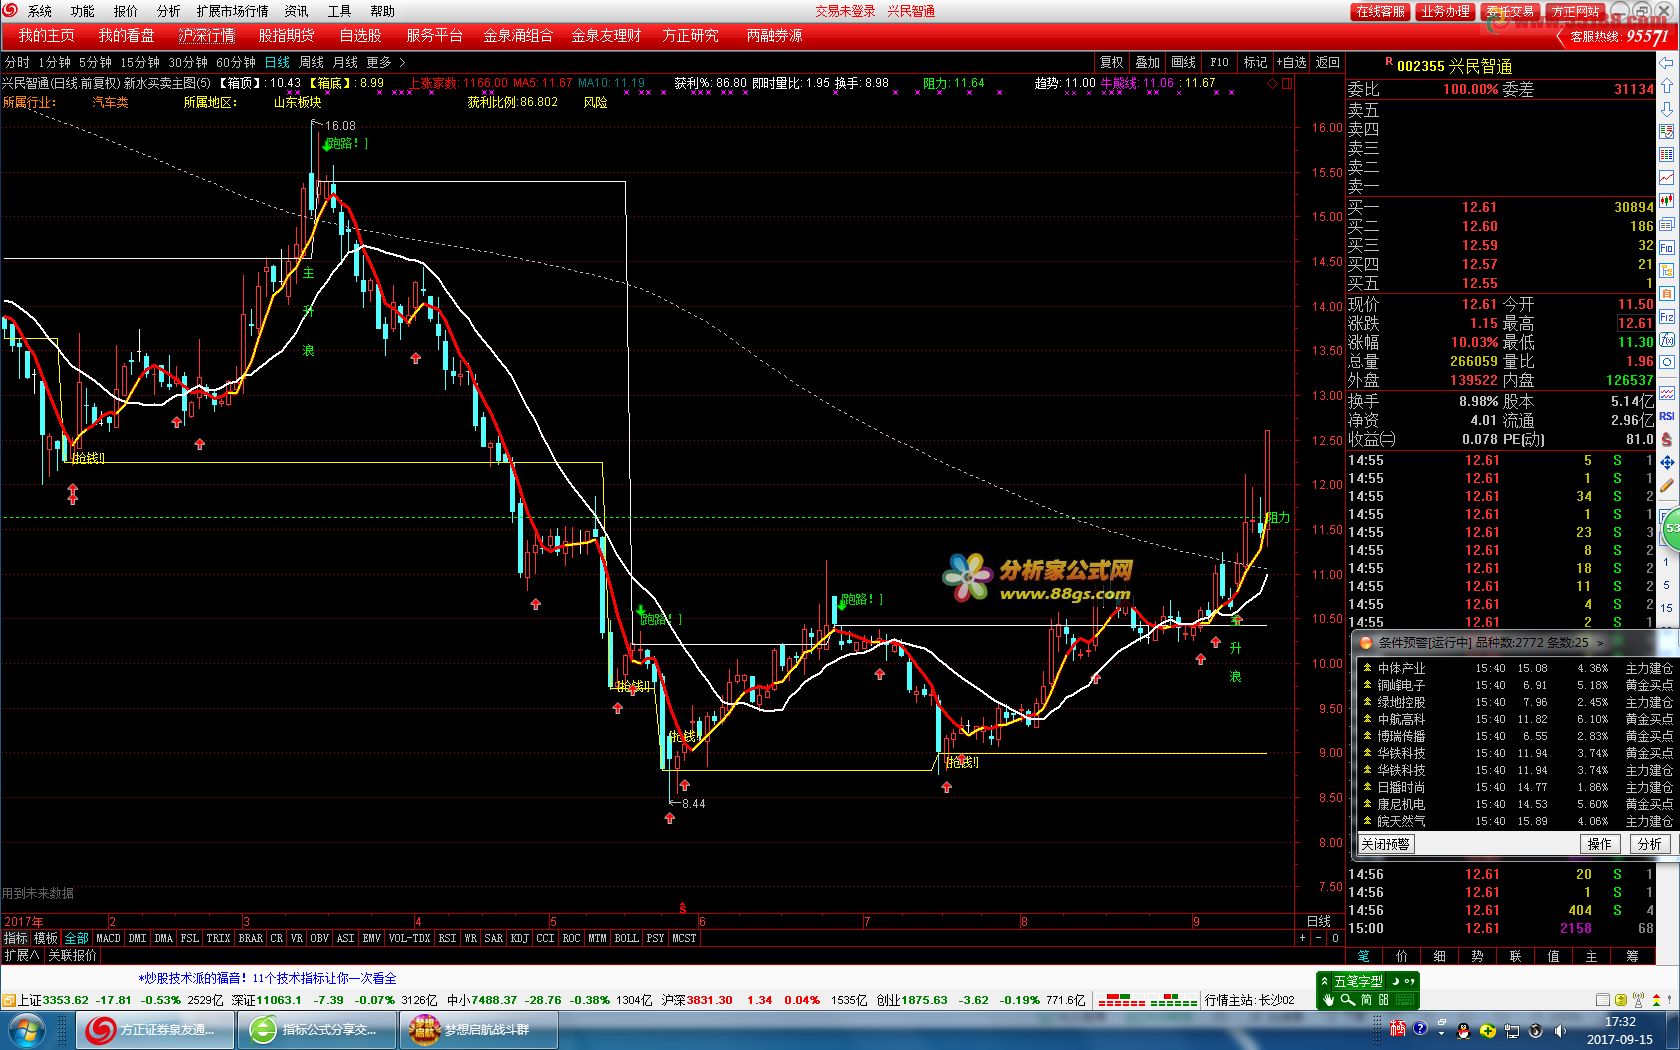Select the candlestick chart icon in sidebar
Image resolution: width=1680 pixels, height=1050 pixels.
point(1667,201)
